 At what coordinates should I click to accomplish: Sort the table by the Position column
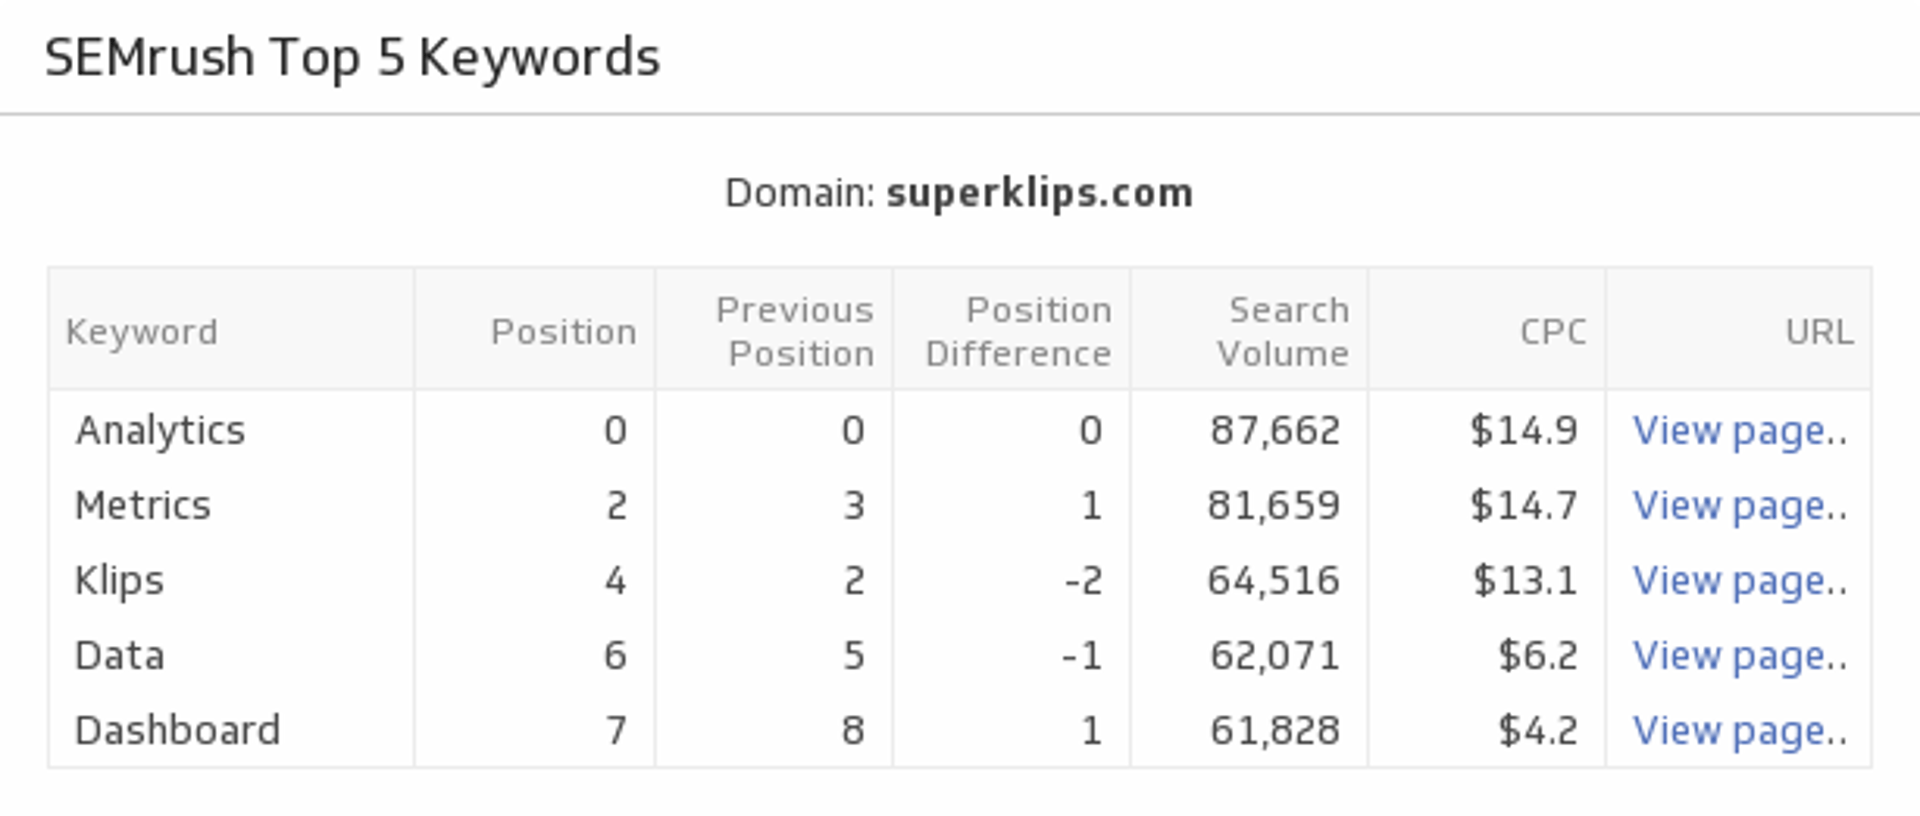pos(563,331)
